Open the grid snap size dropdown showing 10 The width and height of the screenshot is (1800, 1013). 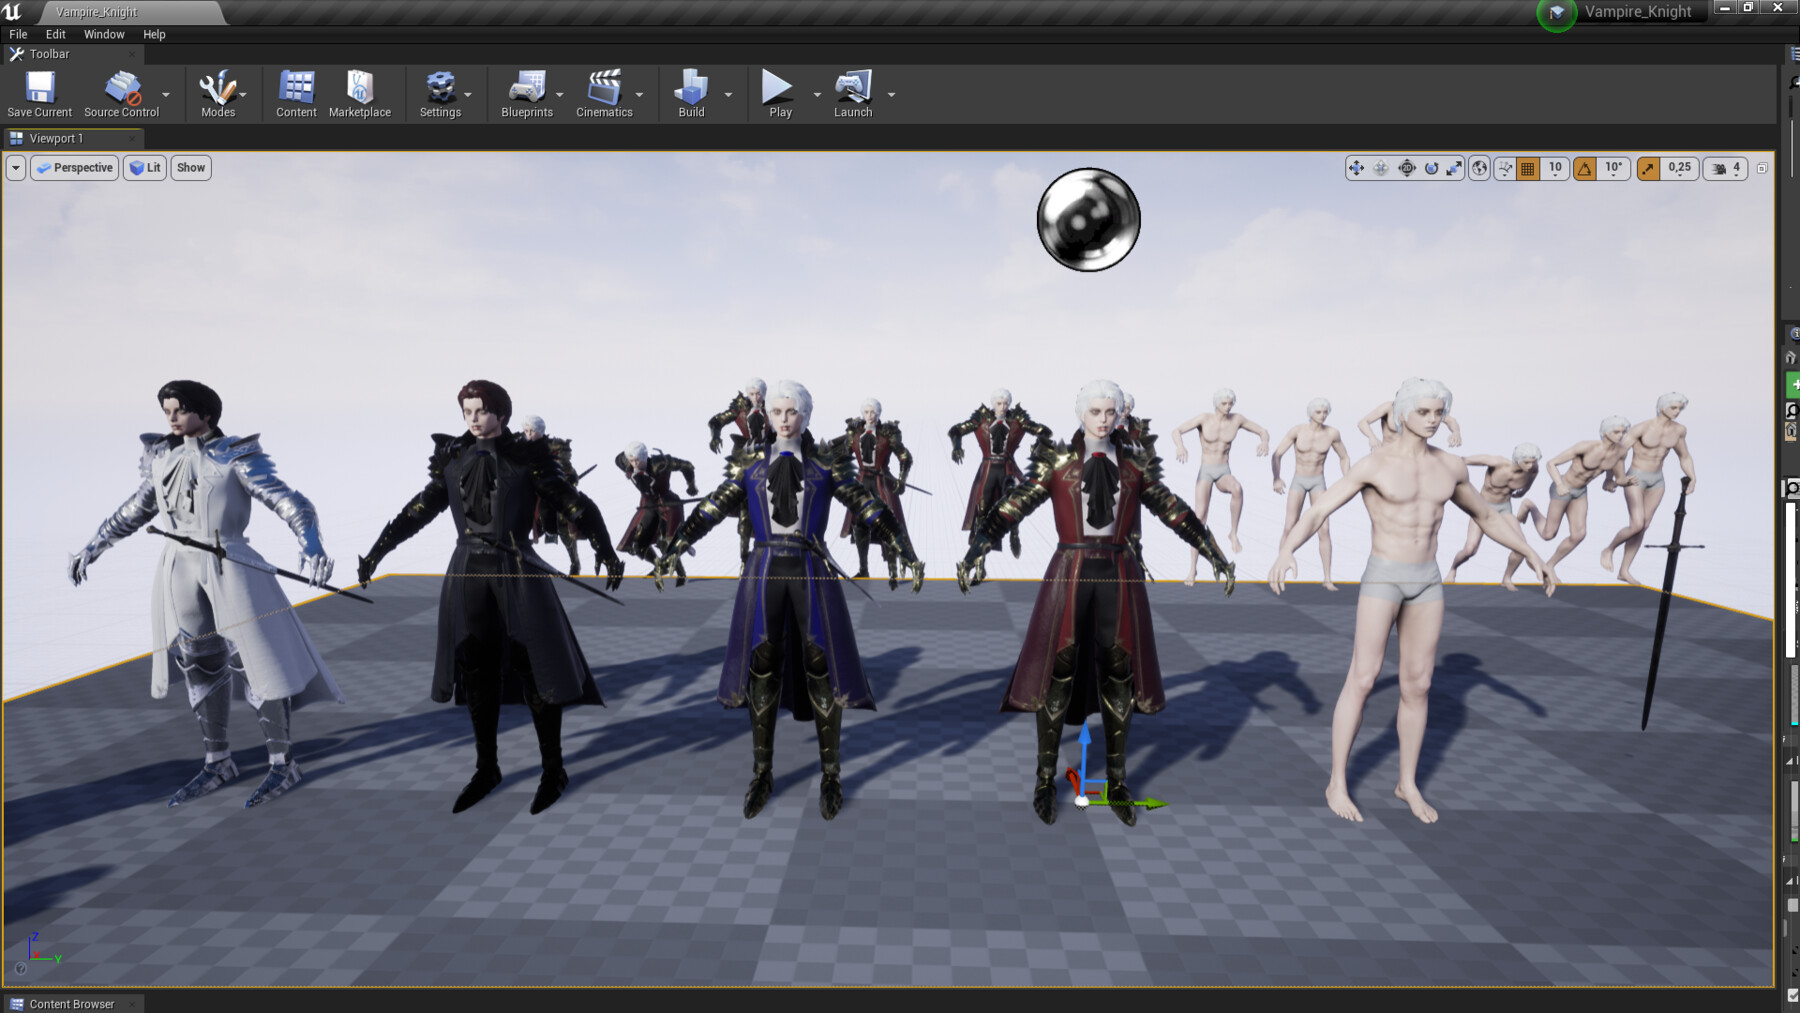click(x=1553, y=168)
